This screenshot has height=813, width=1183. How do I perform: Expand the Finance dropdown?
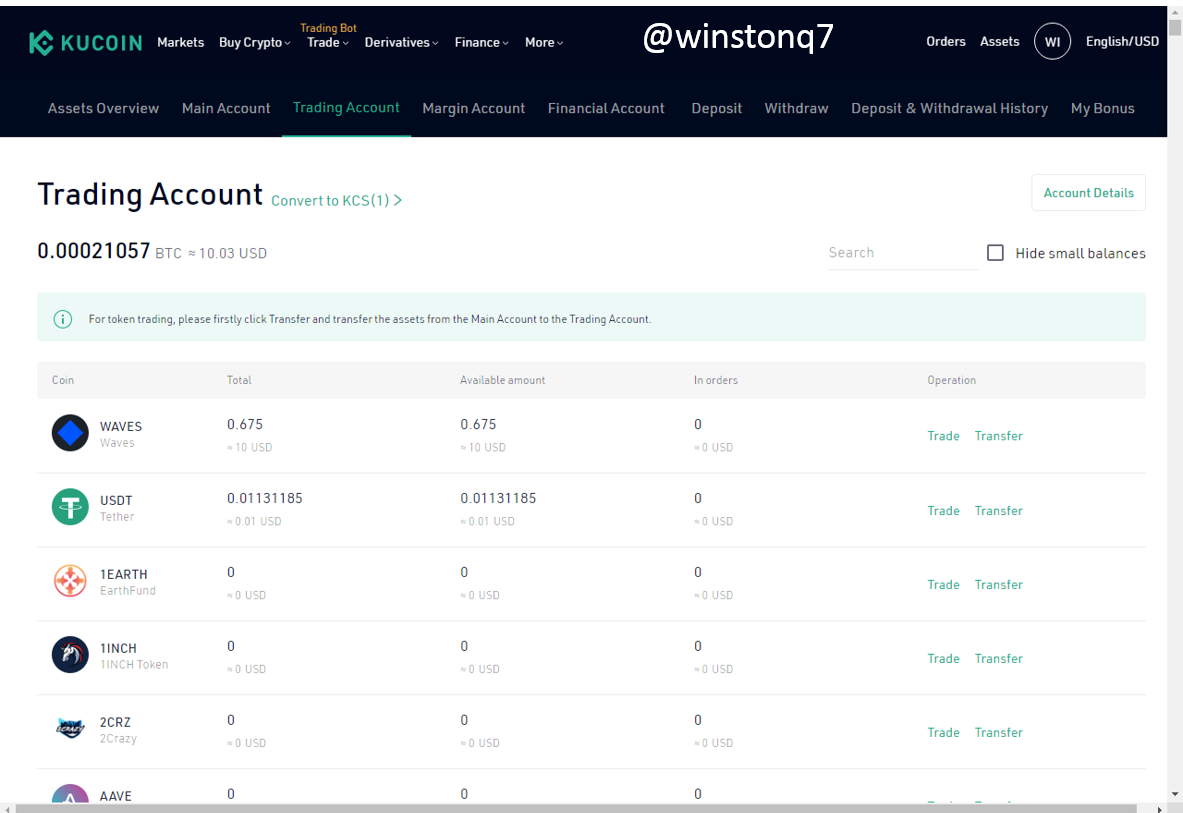coord(481,42)
